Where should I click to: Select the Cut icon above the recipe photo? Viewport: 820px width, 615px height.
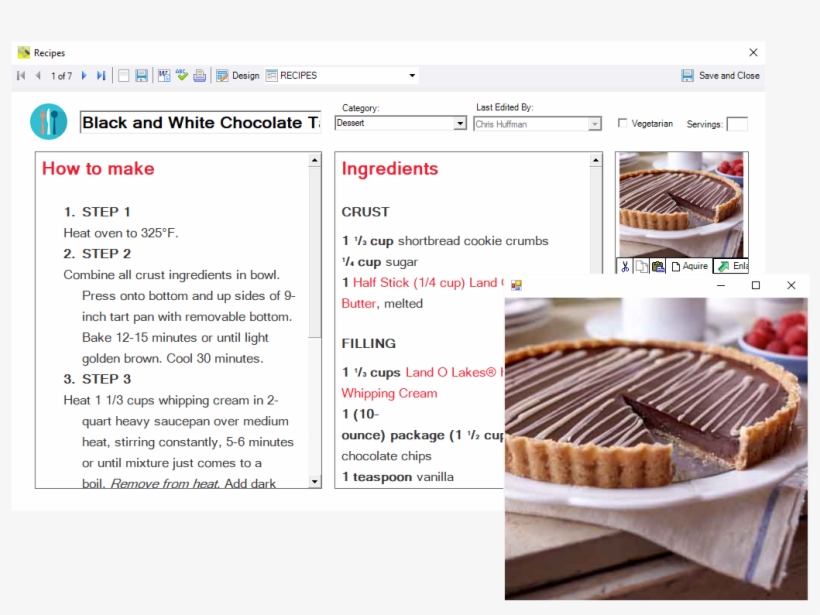[624, 265]
